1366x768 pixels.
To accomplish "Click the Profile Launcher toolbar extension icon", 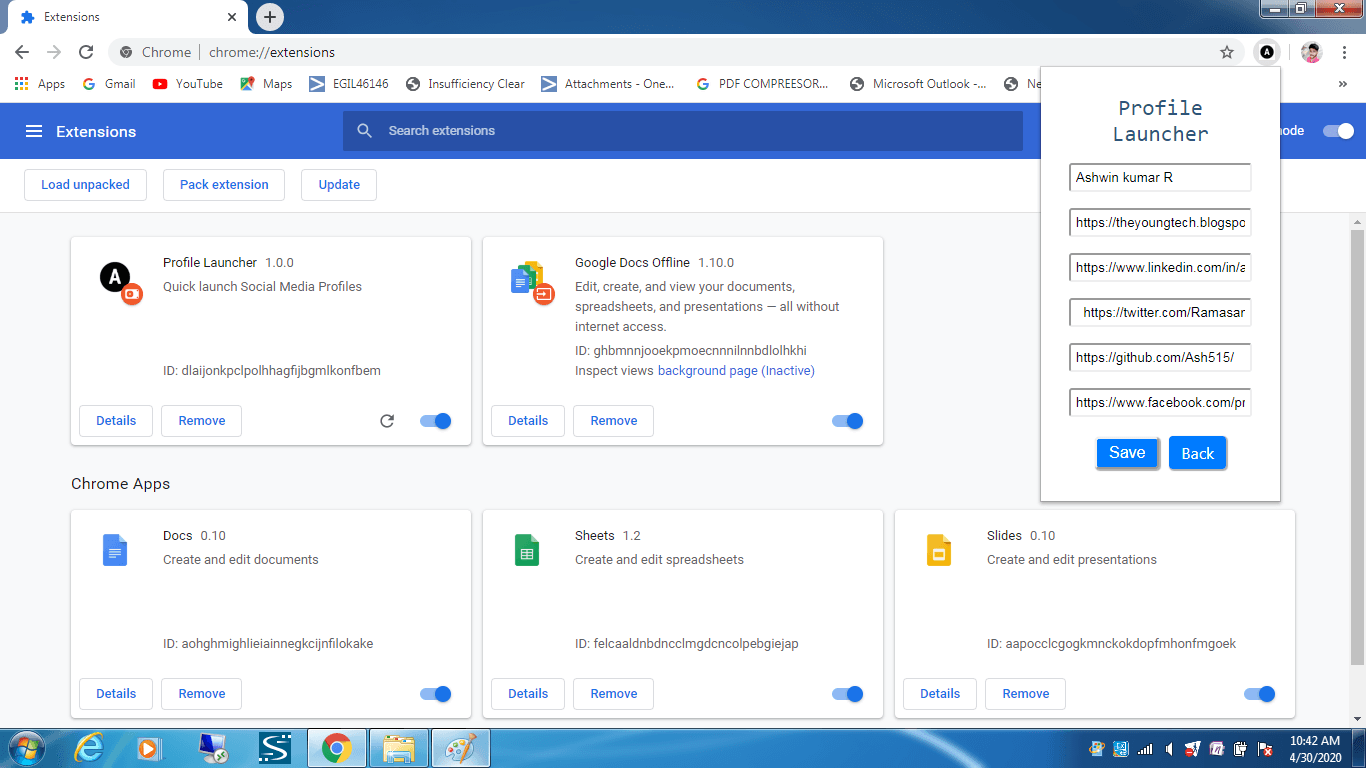I will tap(1267, 52).
